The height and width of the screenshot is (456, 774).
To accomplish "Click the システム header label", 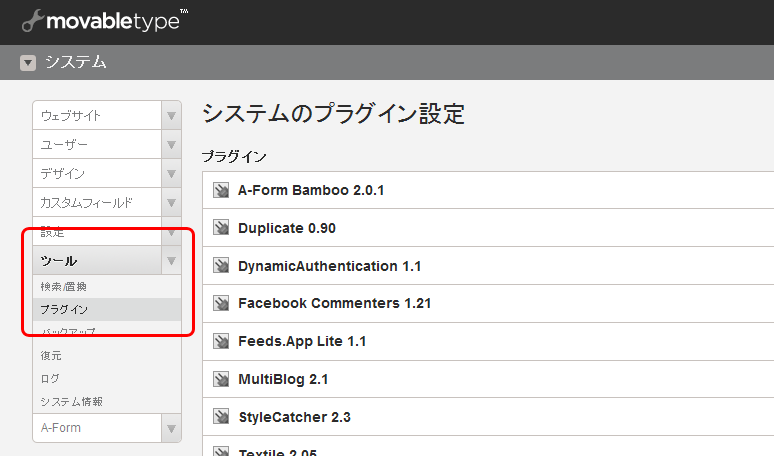I will point(76,62).
